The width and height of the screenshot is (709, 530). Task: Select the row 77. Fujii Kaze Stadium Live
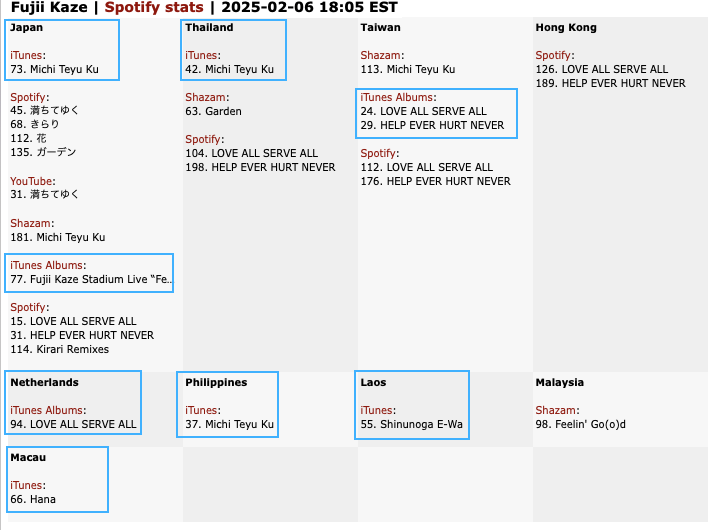tap(91, 279)
